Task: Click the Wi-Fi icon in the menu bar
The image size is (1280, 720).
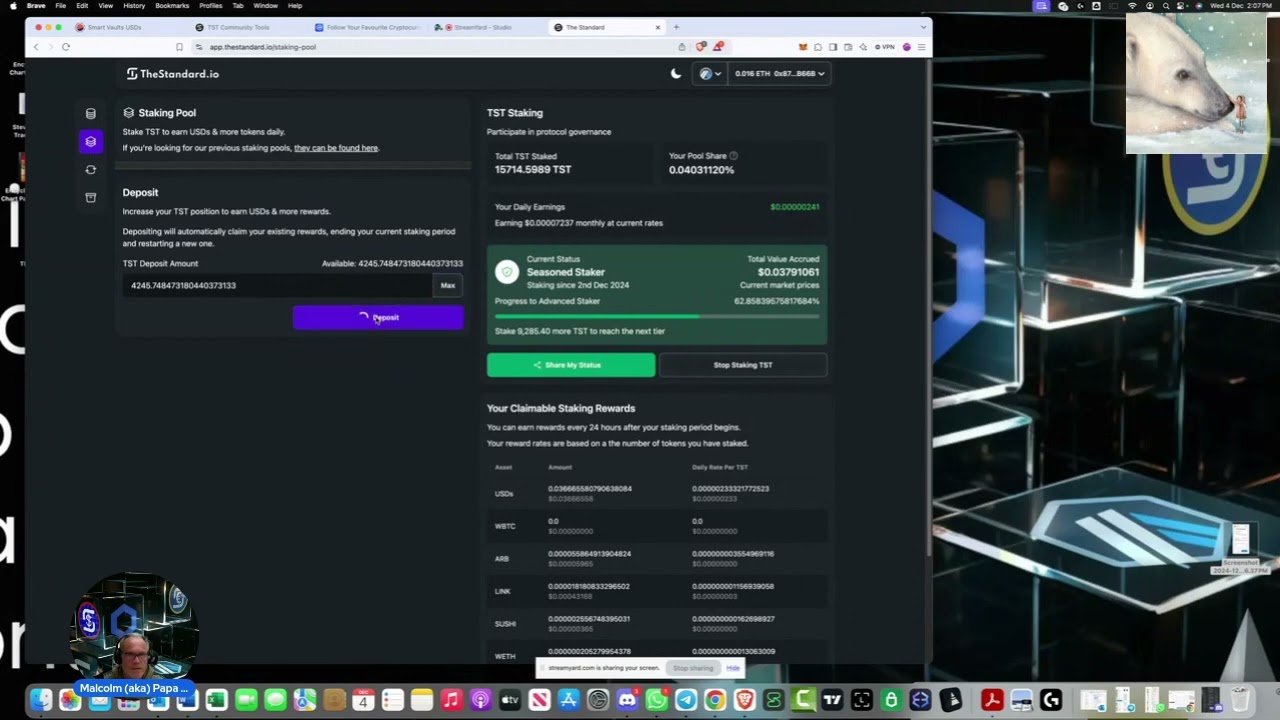Action: click(x=1132, y=6)
